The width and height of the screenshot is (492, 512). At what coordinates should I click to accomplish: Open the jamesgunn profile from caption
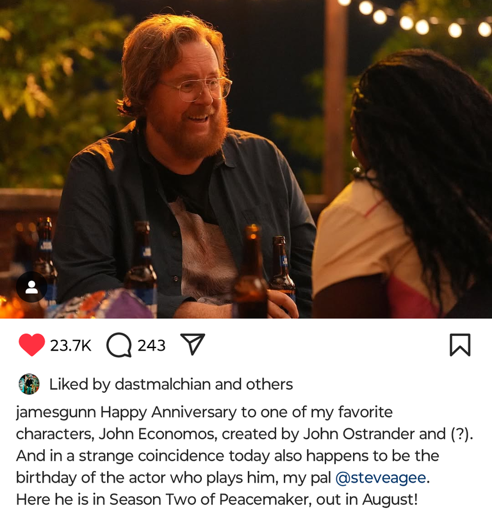click(56, 413)
